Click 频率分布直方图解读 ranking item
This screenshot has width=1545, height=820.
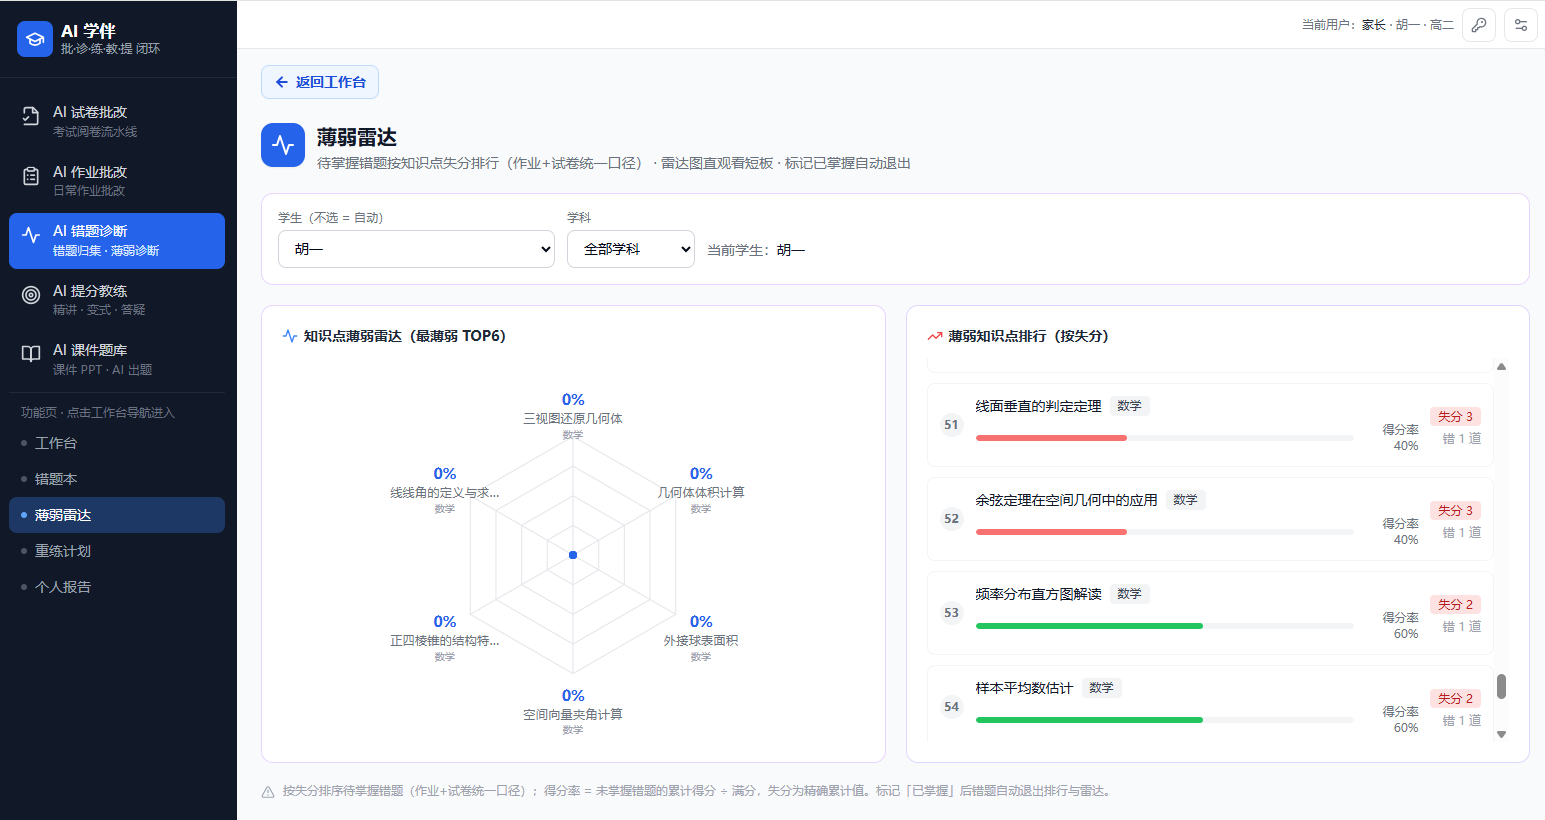1210,613
